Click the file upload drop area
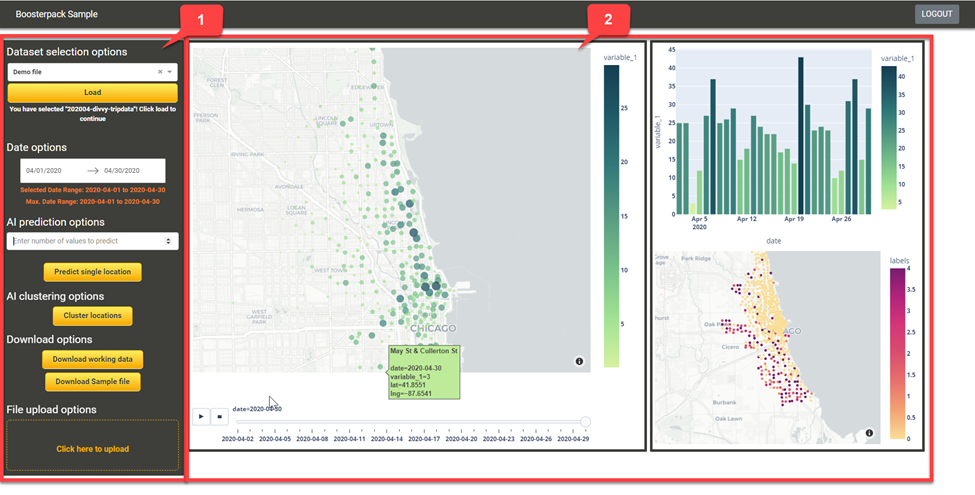 92,448
